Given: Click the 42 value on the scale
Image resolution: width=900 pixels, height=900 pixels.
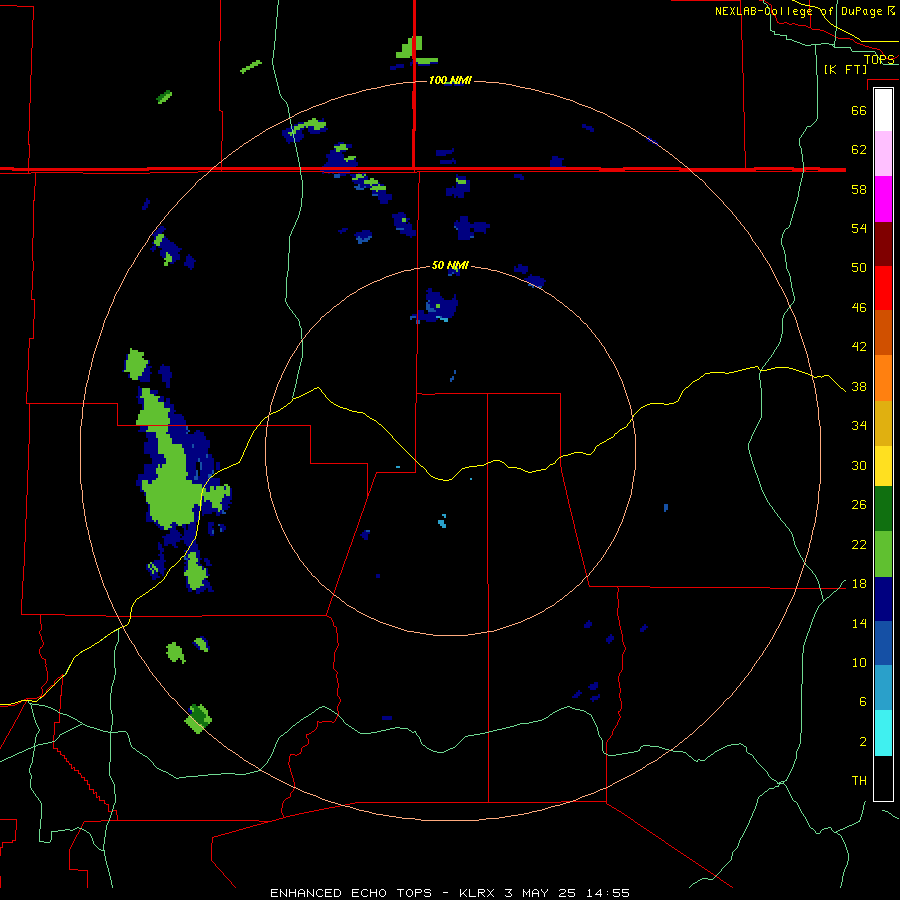Looking at the screenshot, I should (859, 346).
